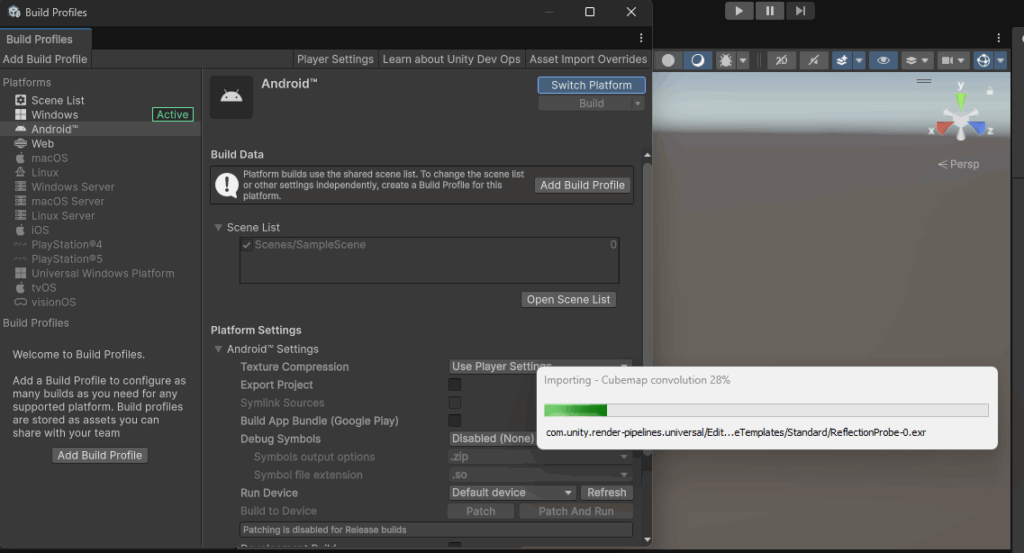Click the debug draw mode bug icon
1024x553 pixels.
click(725, 60)
